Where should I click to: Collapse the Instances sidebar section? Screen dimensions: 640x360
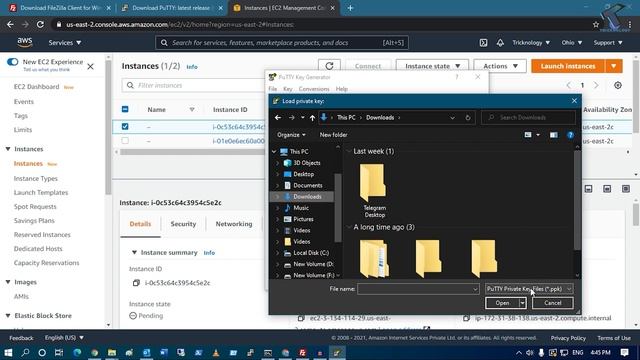tap(8, 149)
